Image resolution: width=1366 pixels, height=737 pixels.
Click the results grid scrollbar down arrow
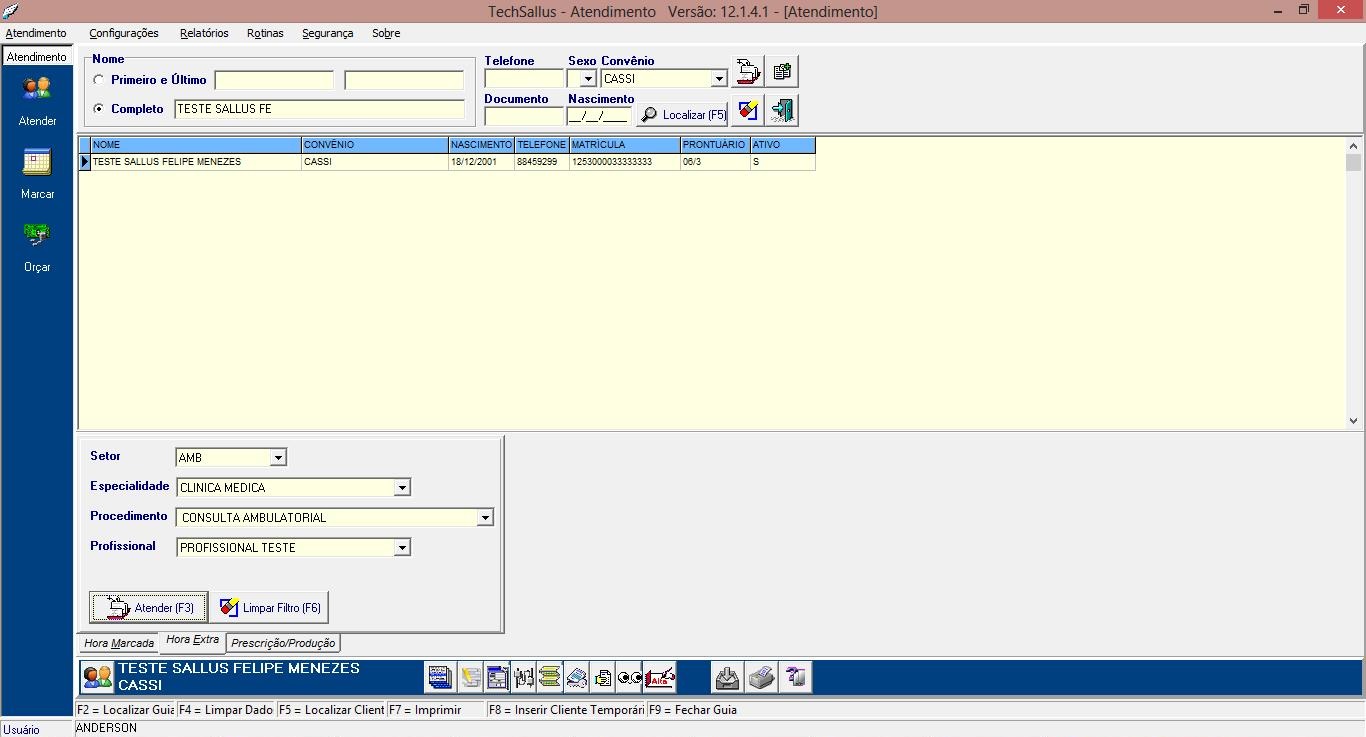tap(1353, 422)
